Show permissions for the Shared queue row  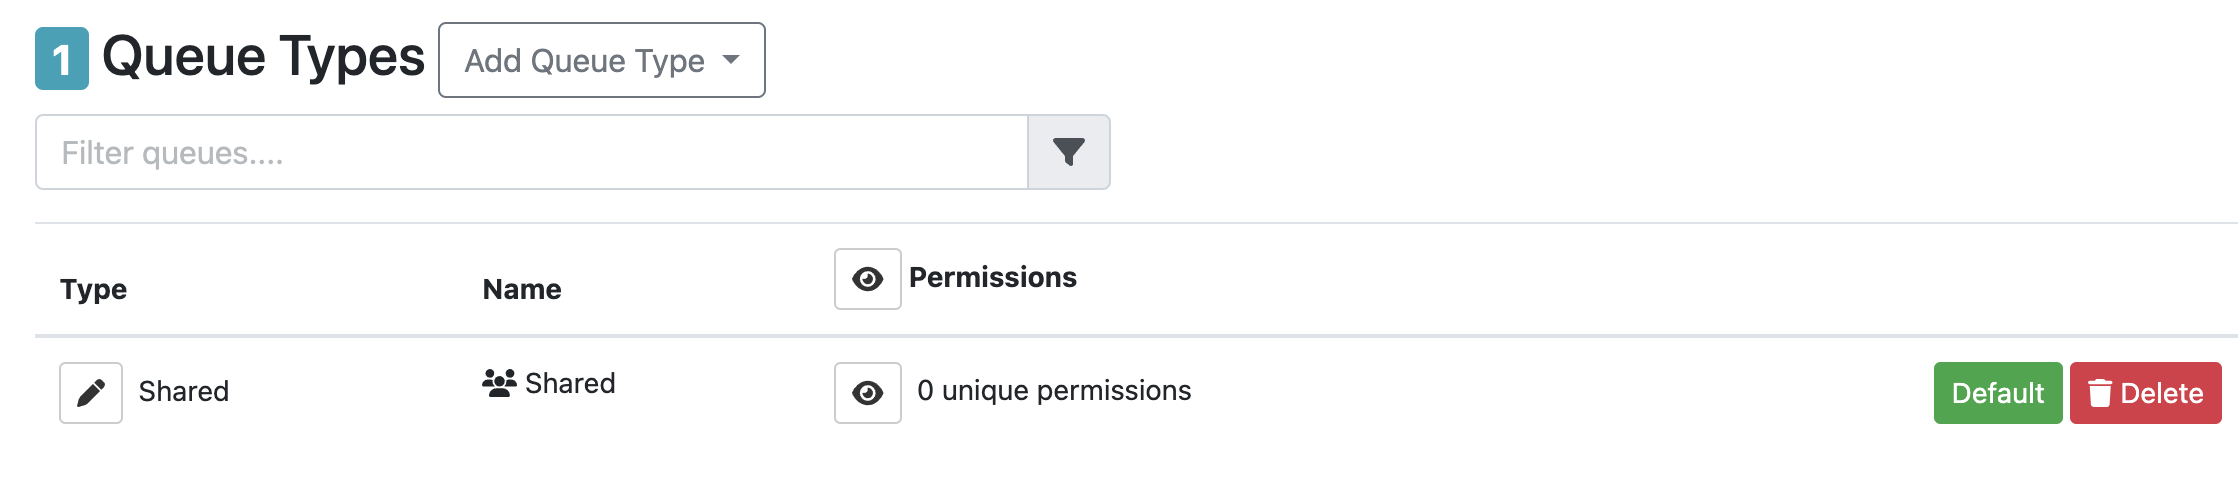[x=867, y=393]
